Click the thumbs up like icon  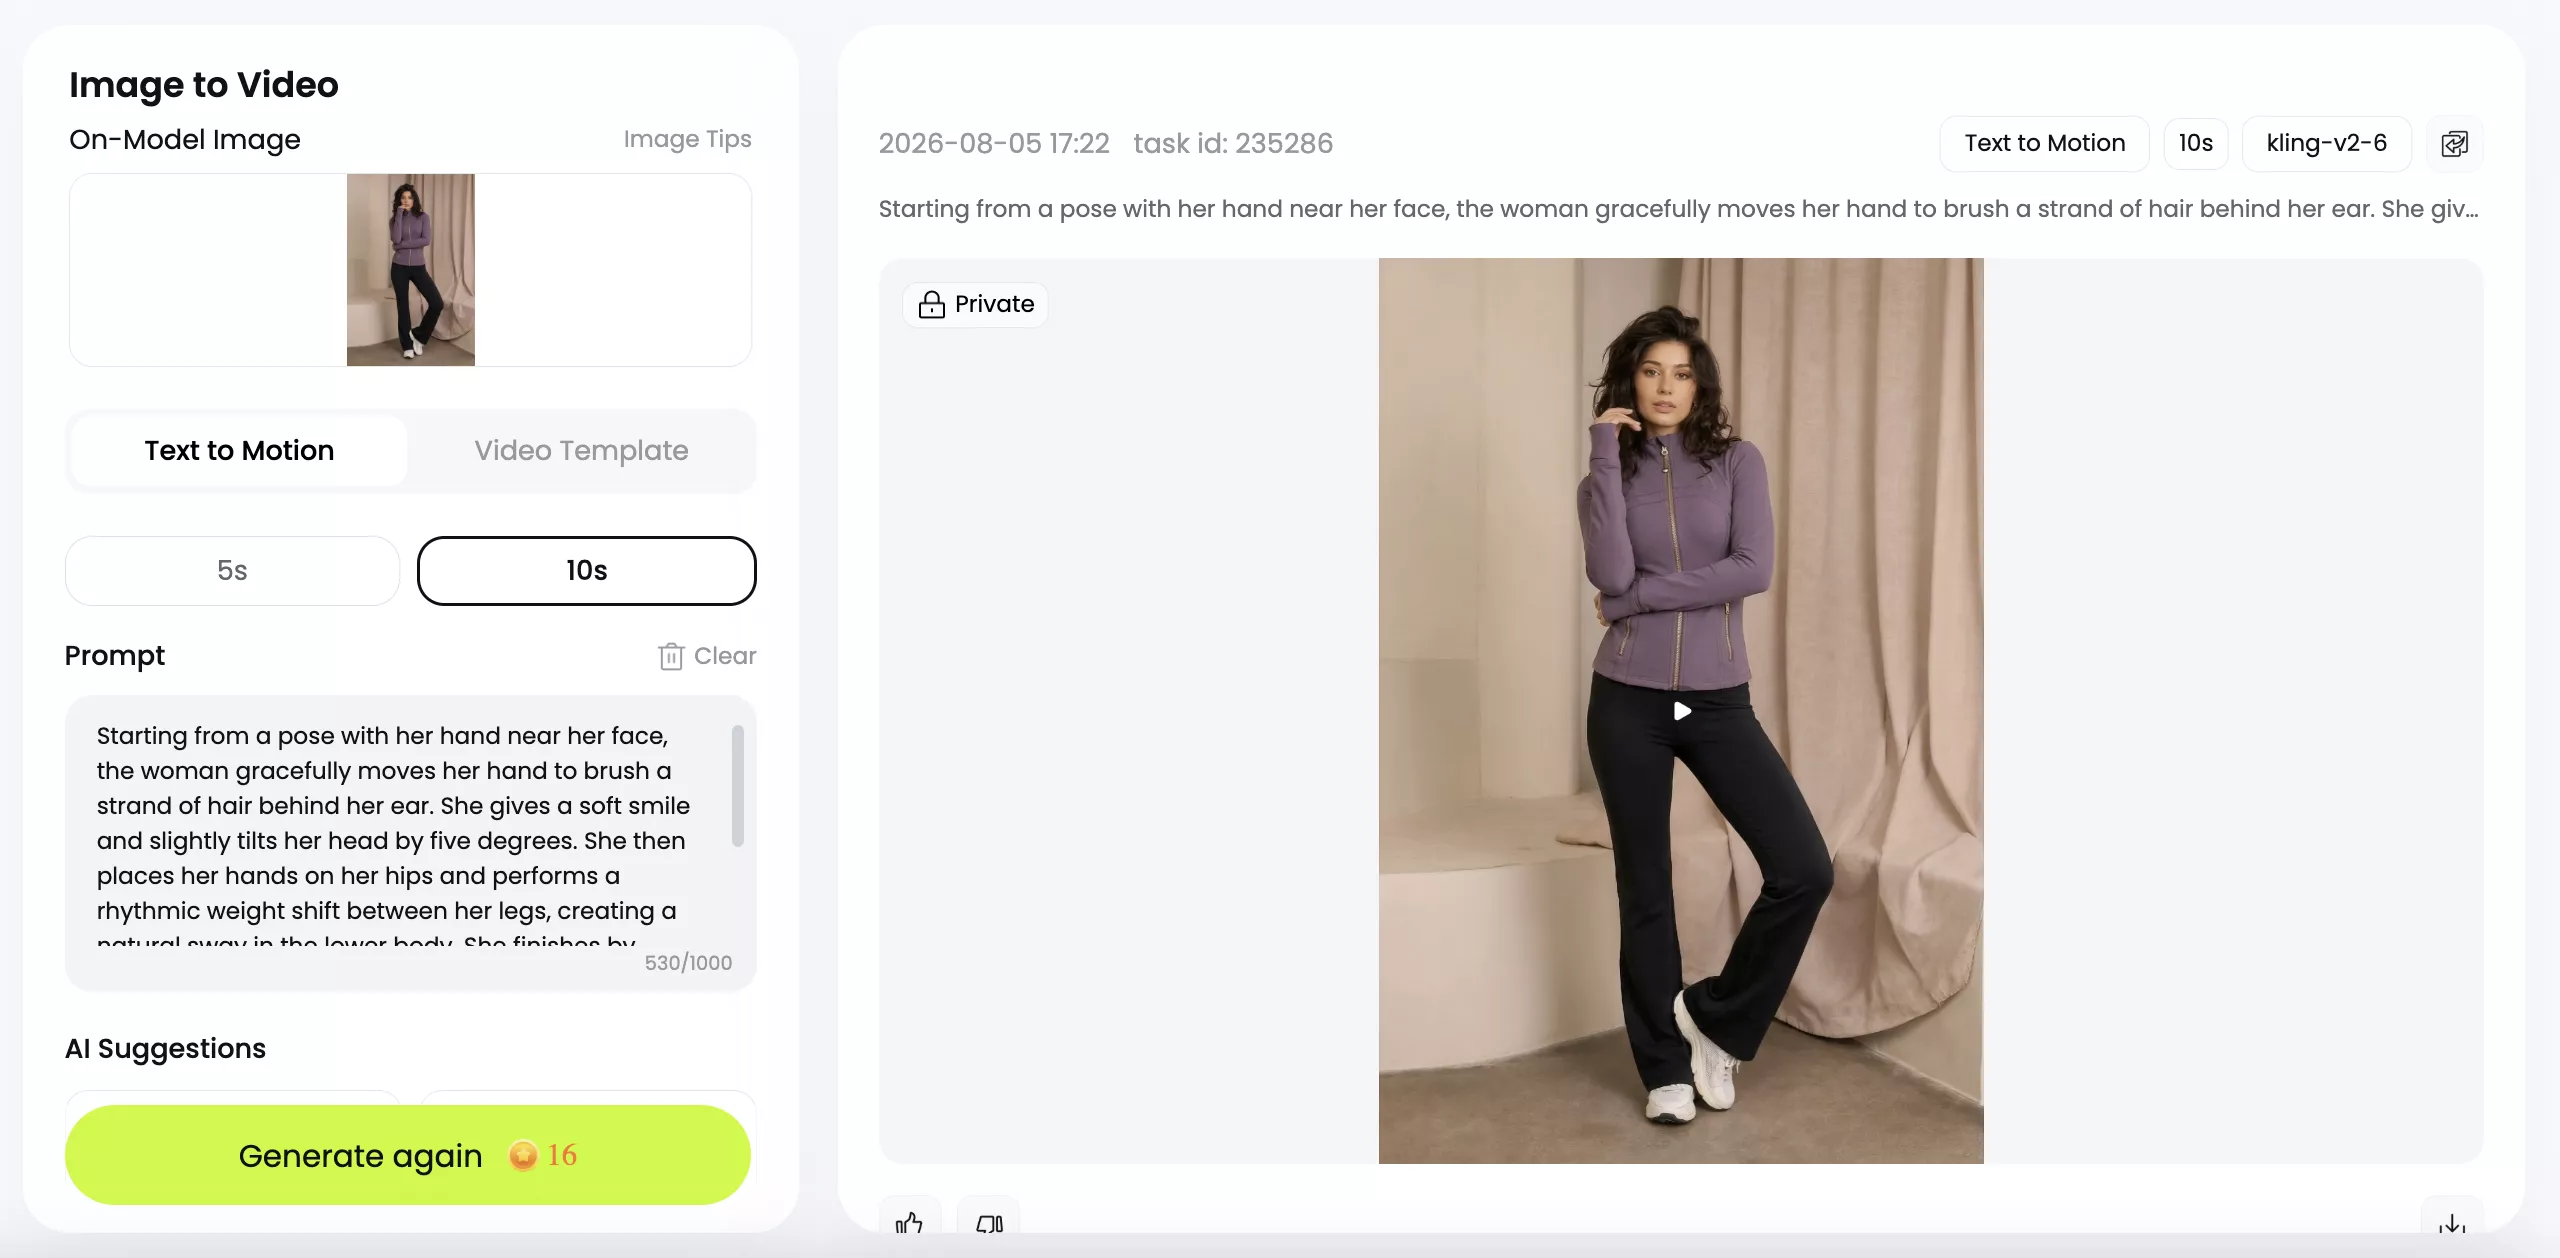[909, 1222]
